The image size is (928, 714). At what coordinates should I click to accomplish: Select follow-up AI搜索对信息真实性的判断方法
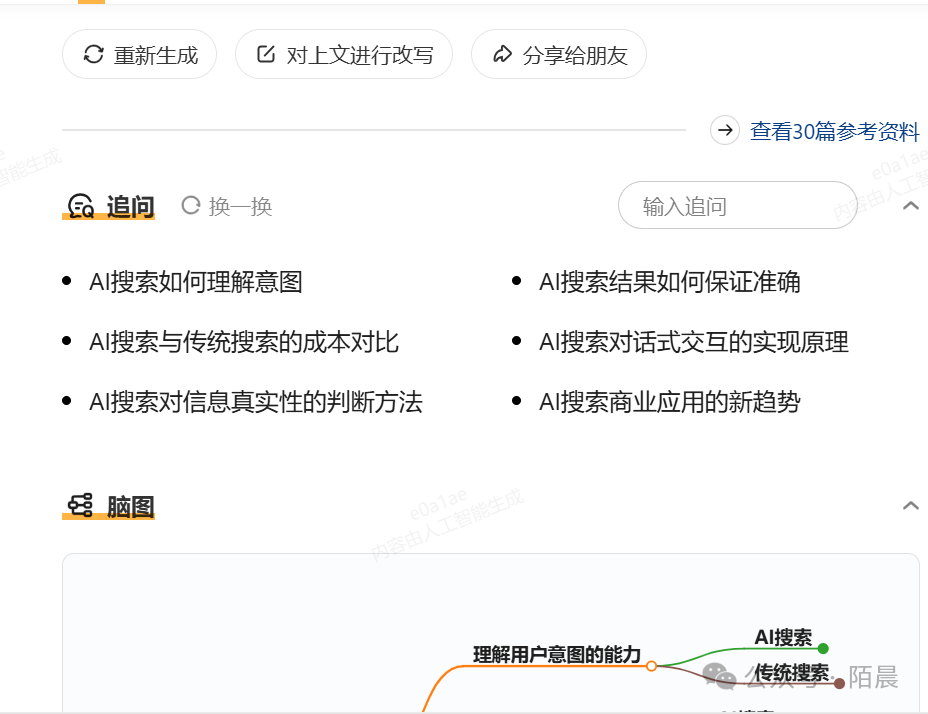pos(256,402)
